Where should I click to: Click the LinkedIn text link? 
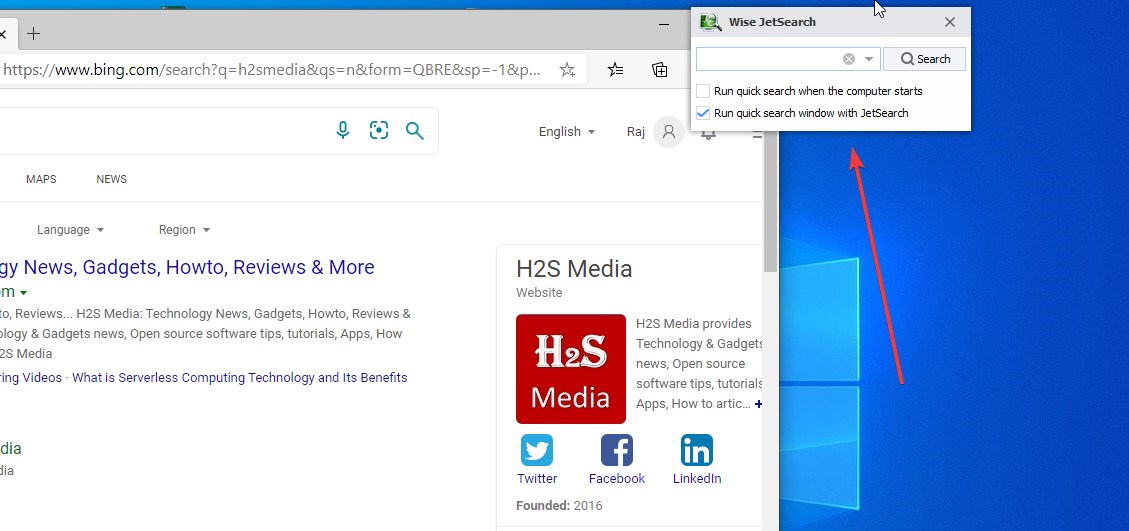(x=697, y=478)
